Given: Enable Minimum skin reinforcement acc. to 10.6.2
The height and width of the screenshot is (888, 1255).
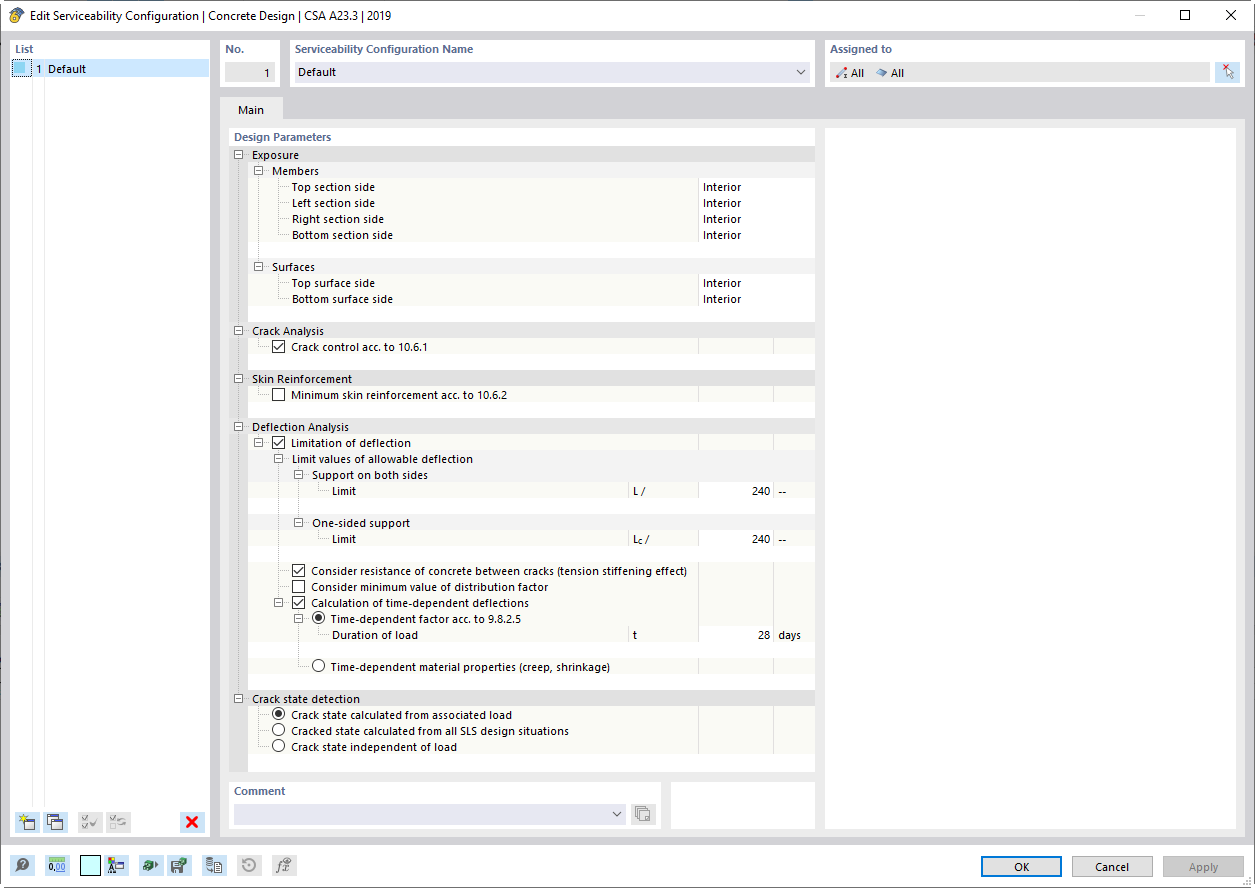Looking at the screenshot, I should [x=278, y=394].
